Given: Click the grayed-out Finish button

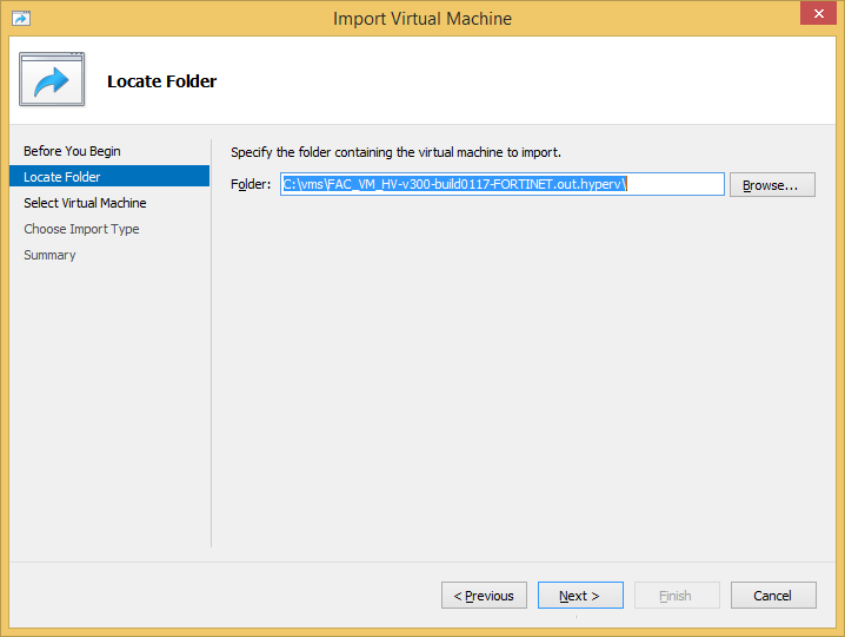Looking at the screenshot, I should point(677,595).
